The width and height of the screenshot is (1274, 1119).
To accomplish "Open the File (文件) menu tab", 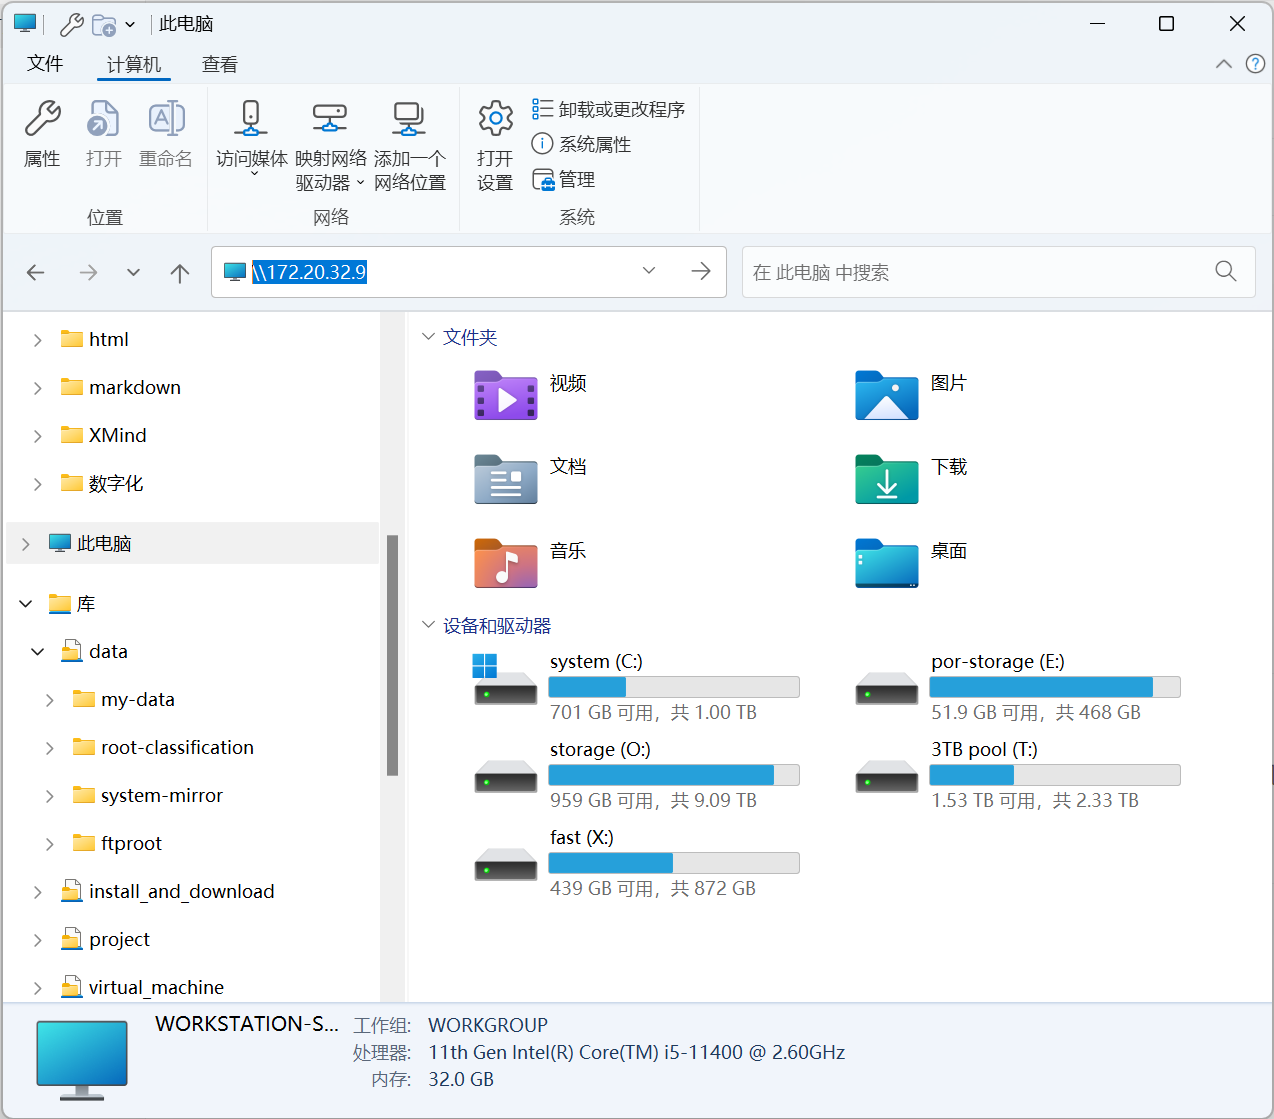I will tap(45, 64).
